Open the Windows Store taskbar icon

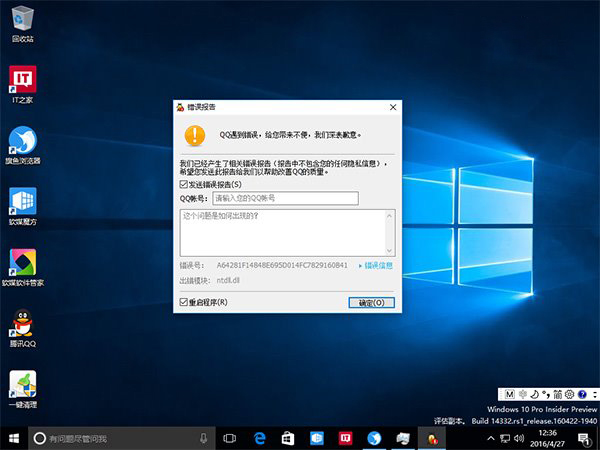click(x=287, y=438)
